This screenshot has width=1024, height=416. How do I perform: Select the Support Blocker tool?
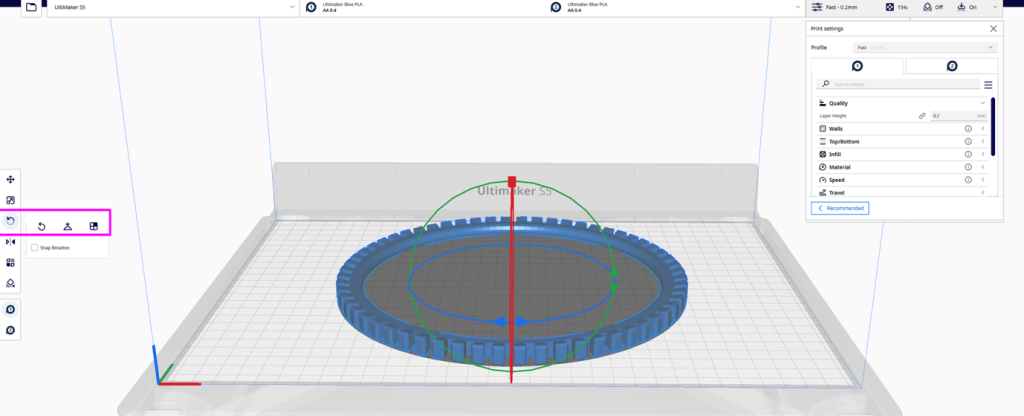pos(10,283)
